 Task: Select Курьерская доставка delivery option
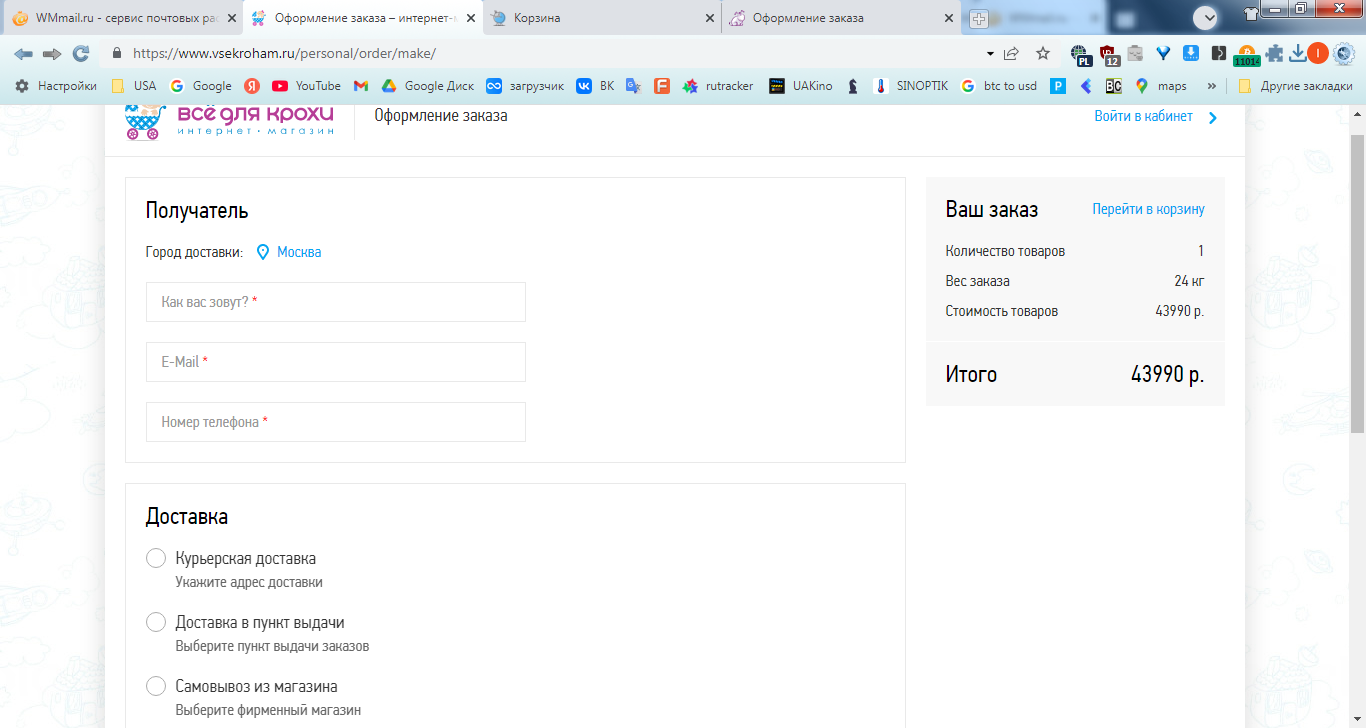click(x=156, y=558)
